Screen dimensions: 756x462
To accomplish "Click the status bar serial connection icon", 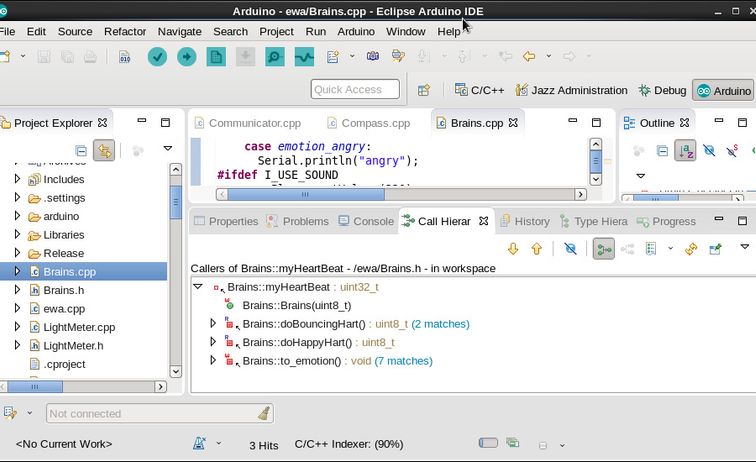I will pyautogui.click(x=10, y=413).
